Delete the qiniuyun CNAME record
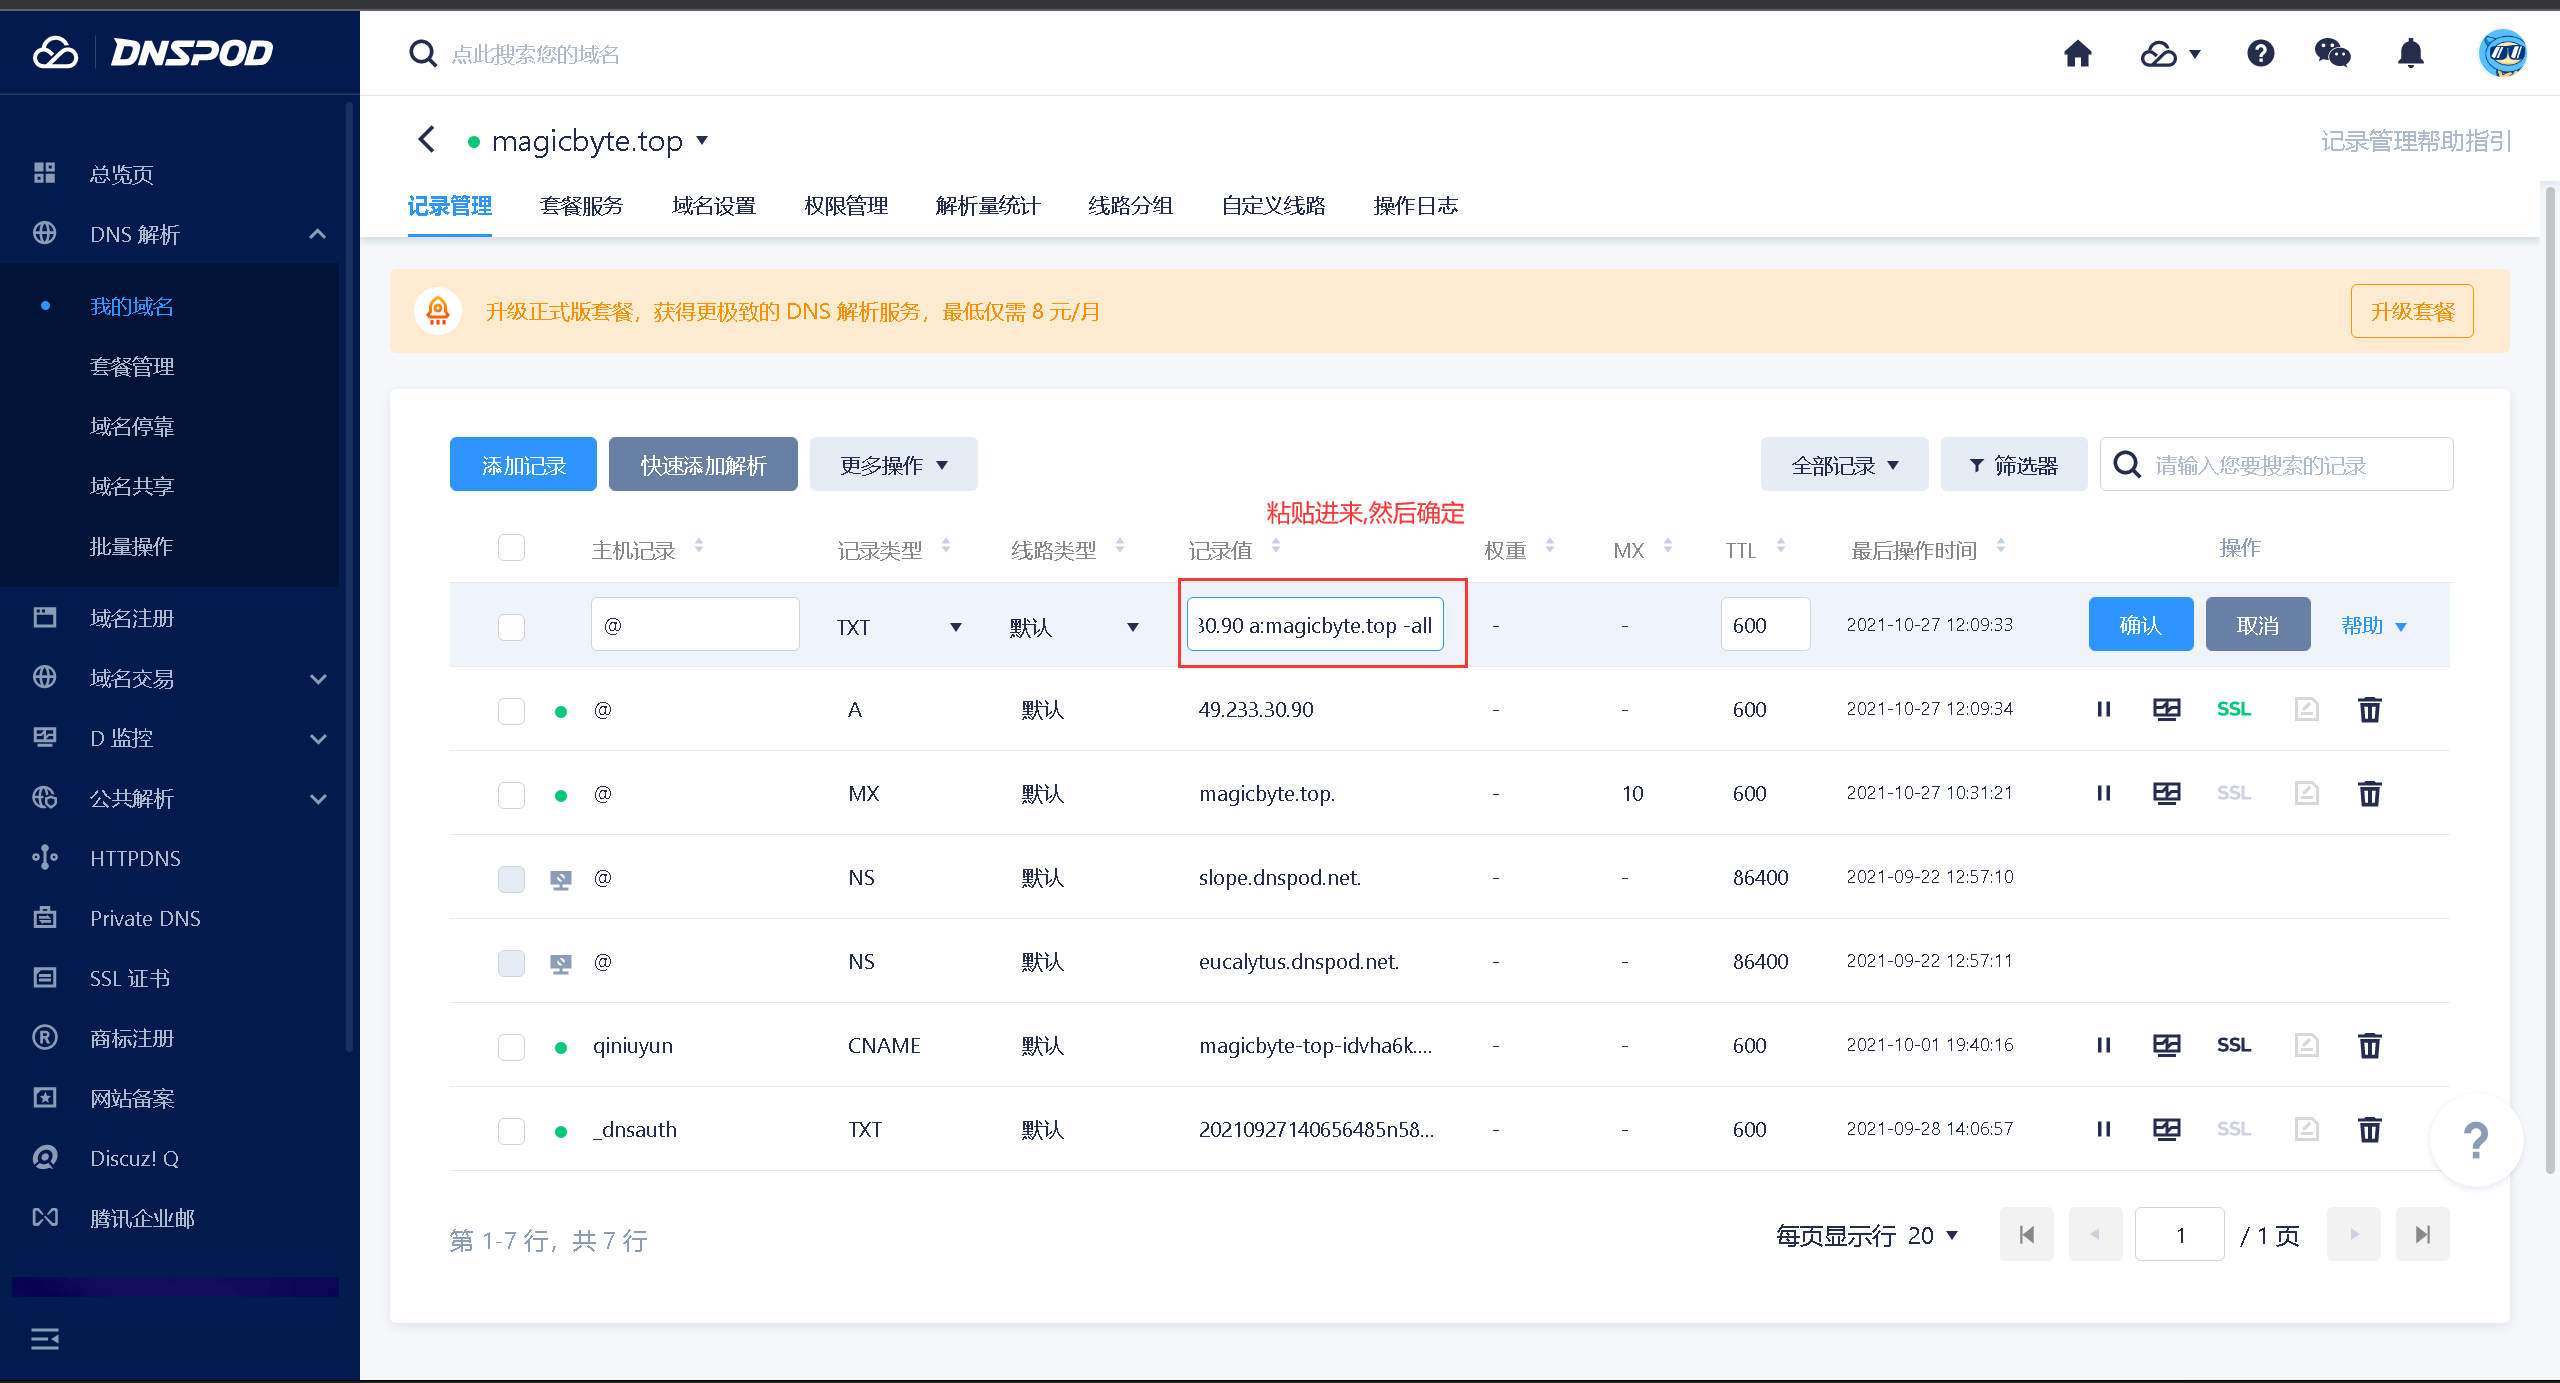The image size is (2560, 1383). pyautogui.click(x=2370, y=1045)
